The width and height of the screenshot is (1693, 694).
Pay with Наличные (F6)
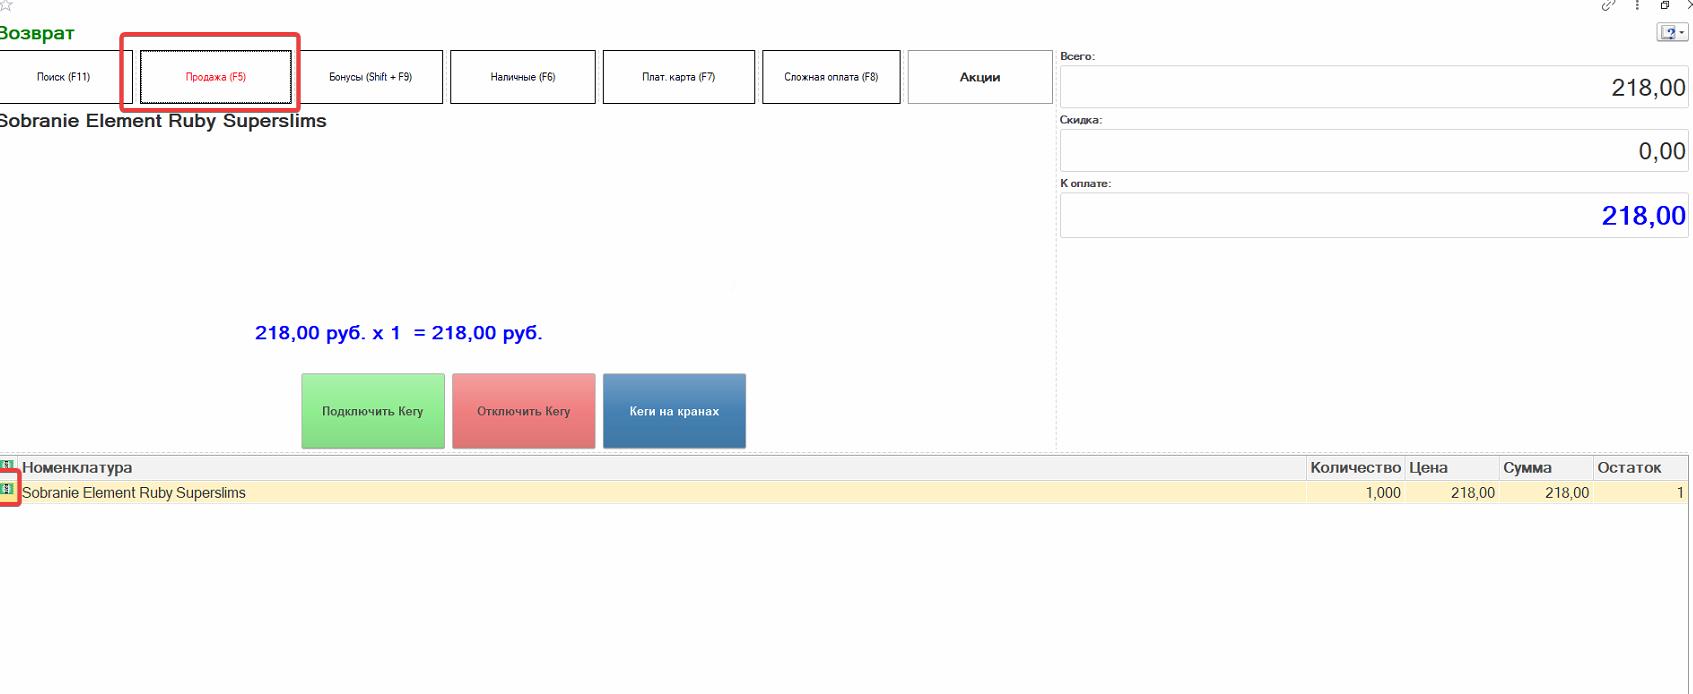coord(523,77)
